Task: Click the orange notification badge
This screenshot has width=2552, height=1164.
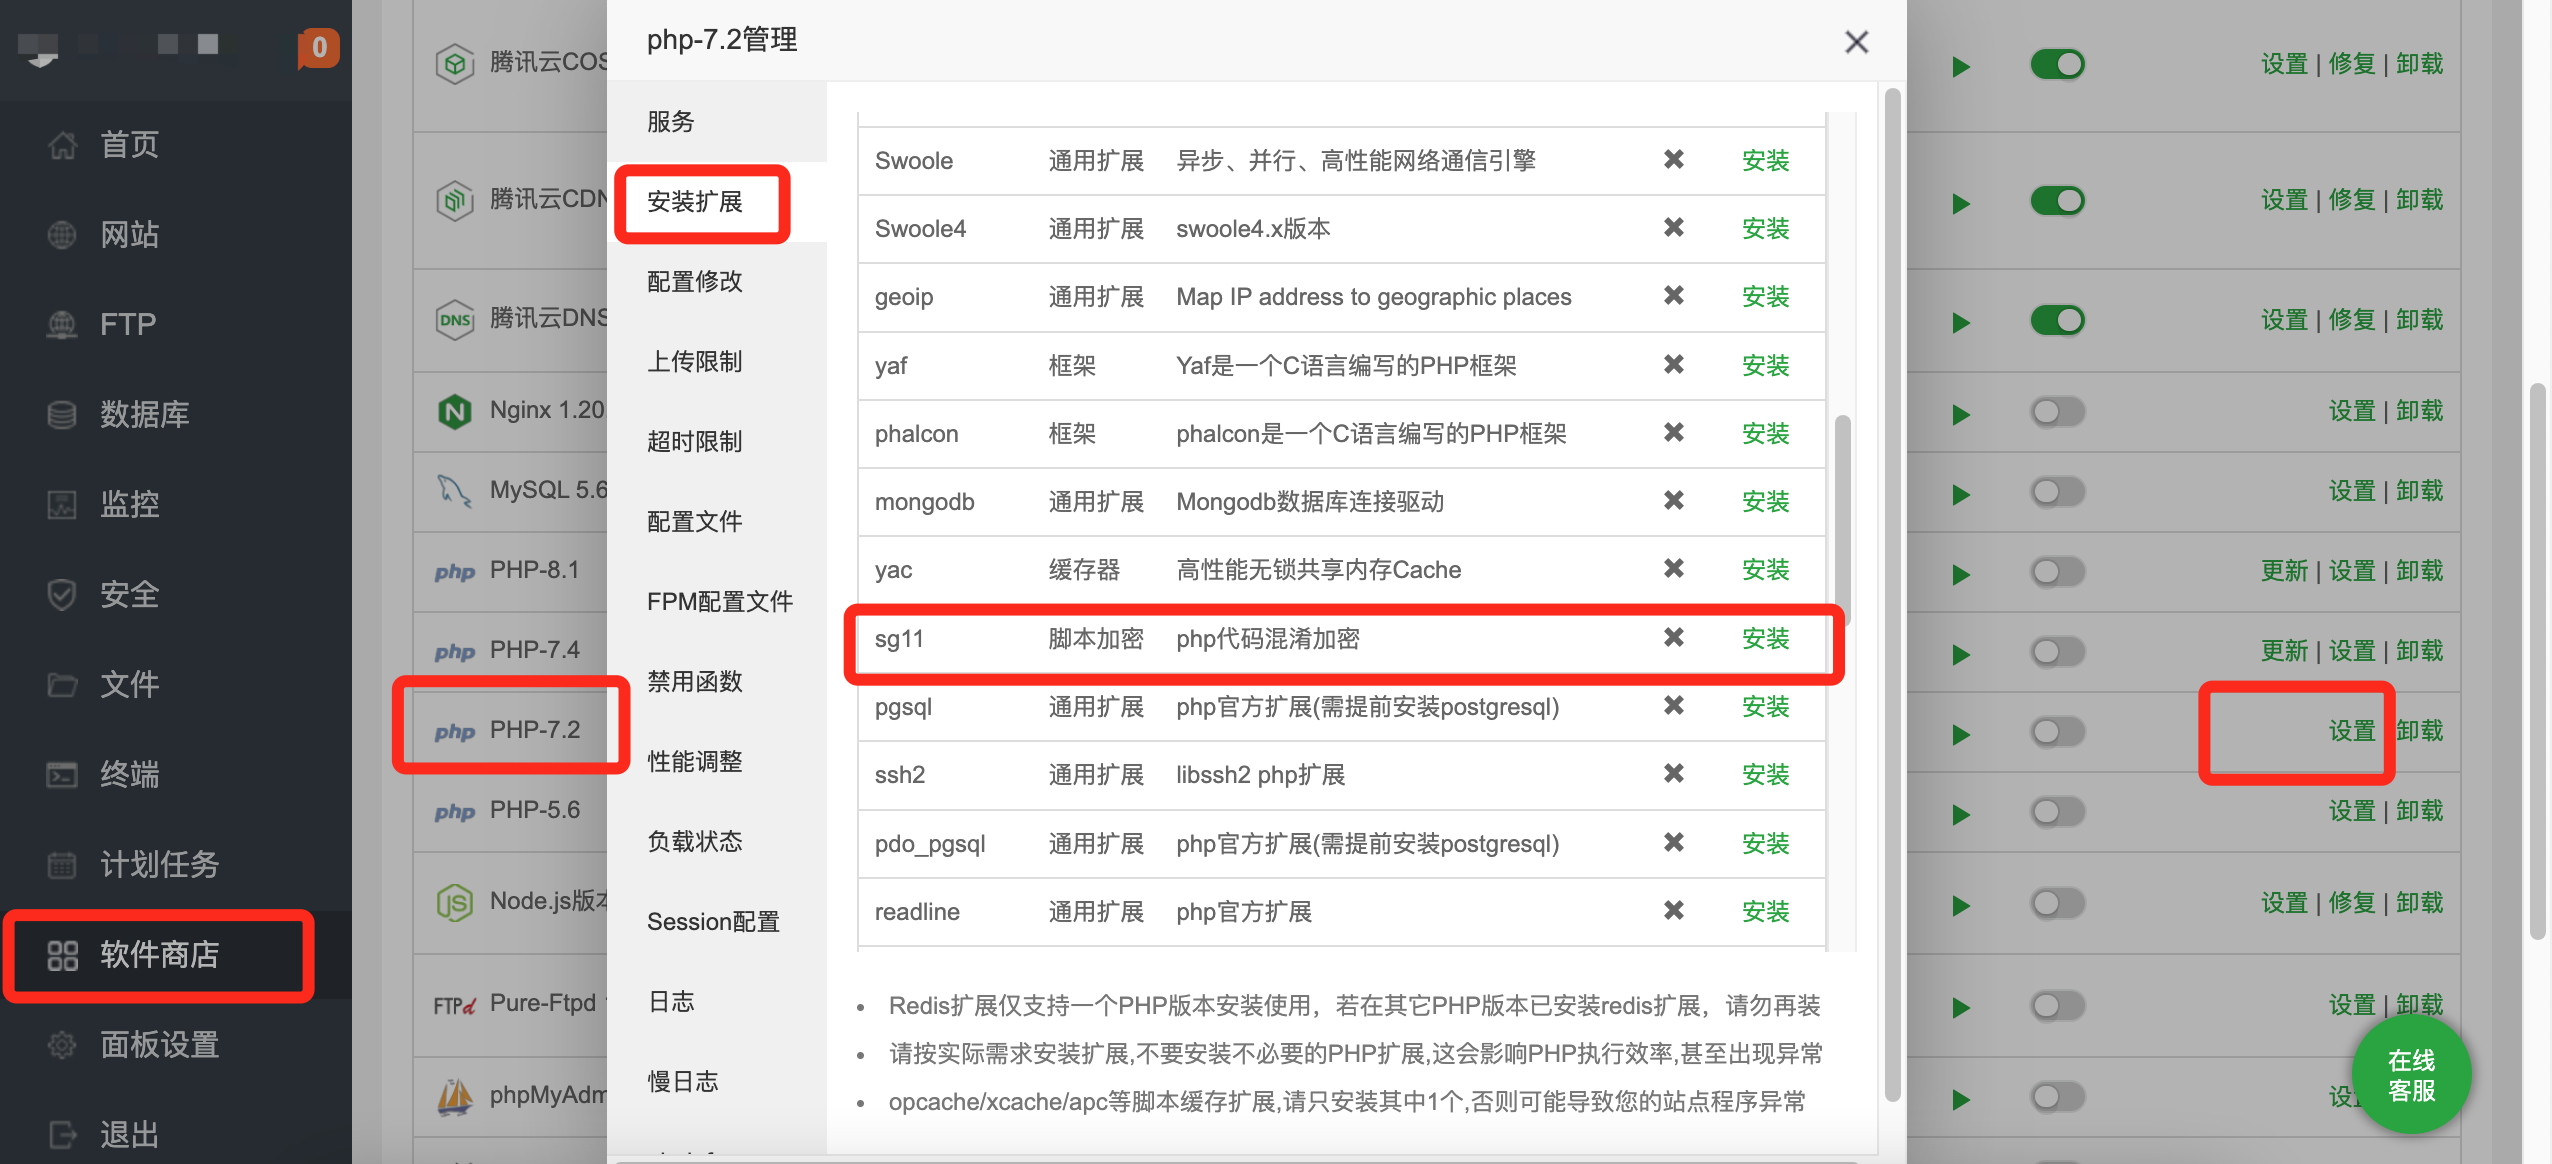Action: [x=318, y=47]
